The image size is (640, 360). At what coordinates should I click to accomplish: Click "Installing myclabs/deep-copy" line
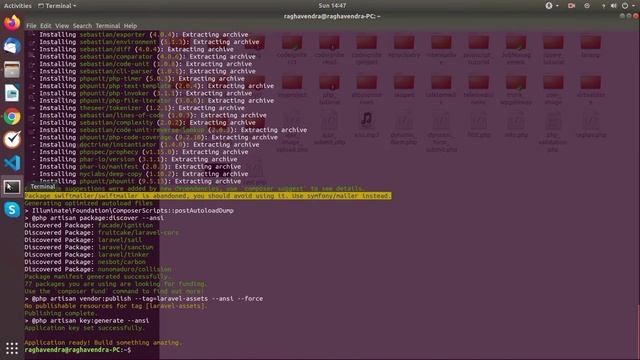coord(140,174)
